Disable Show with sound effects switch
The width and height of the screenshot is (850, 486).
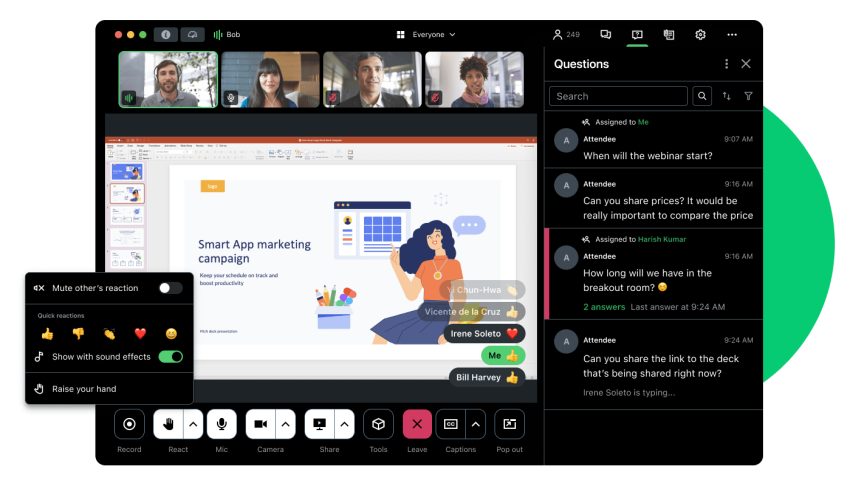pos(170,357)
